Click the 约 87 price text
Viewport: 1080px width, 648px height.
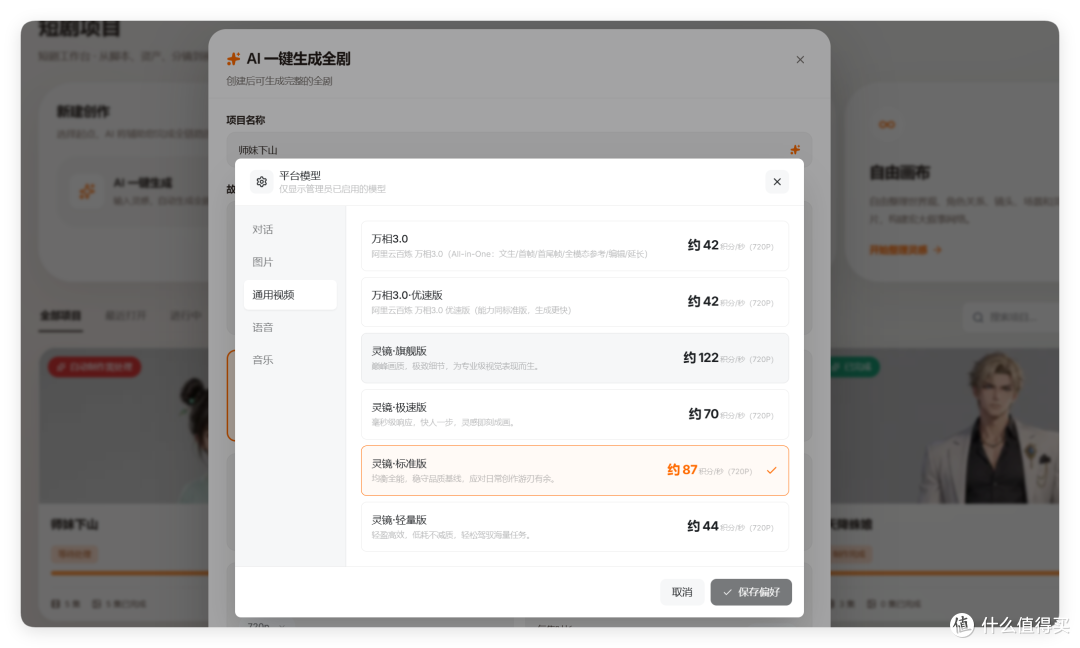pos(682,470)
